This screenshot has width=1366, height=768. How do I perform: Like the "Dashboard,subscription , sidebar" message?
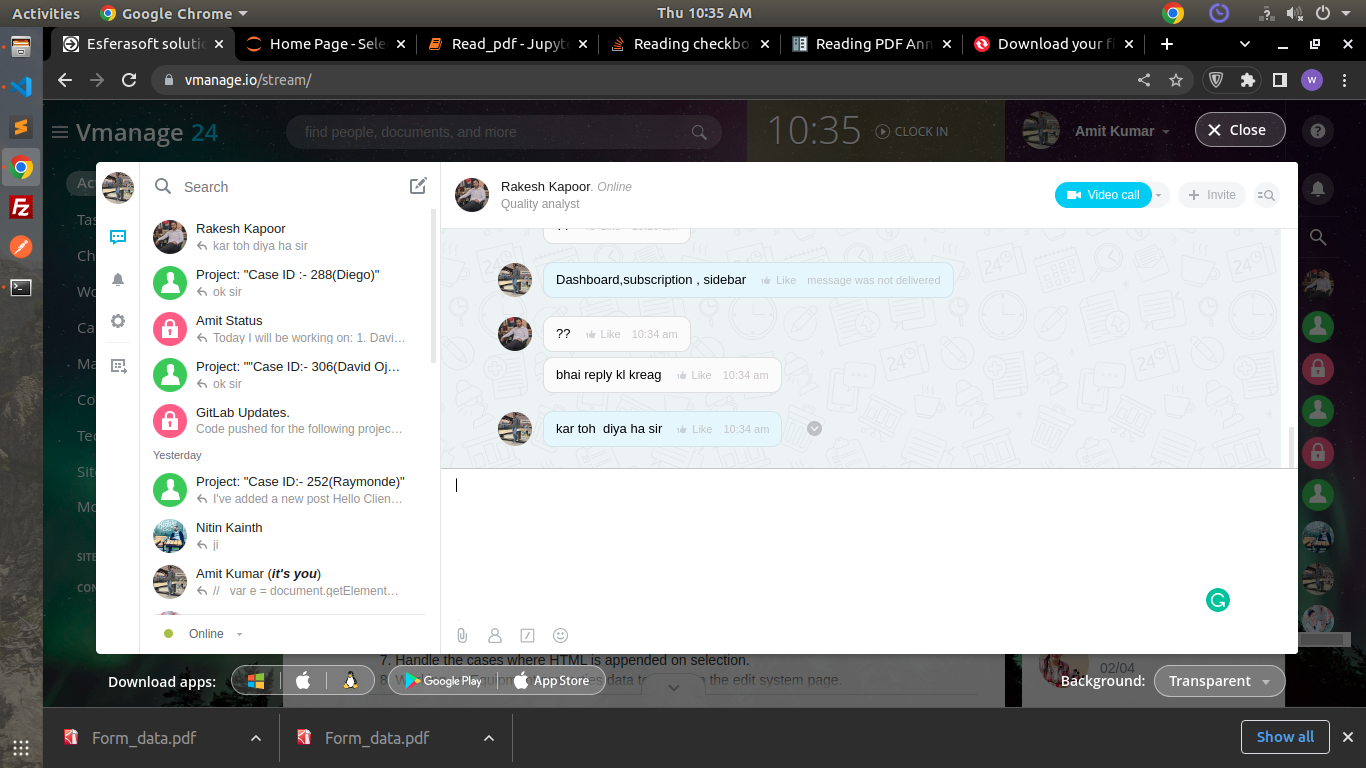(778, 280)
